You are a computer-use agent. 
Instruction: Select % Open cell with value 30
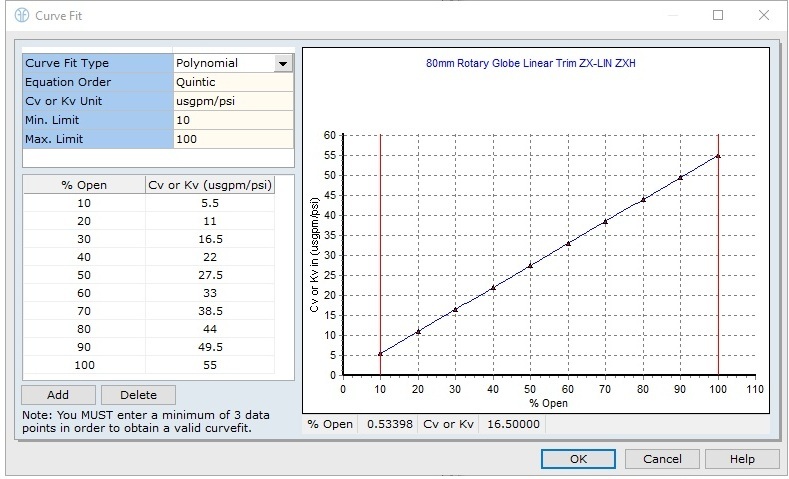84,240
